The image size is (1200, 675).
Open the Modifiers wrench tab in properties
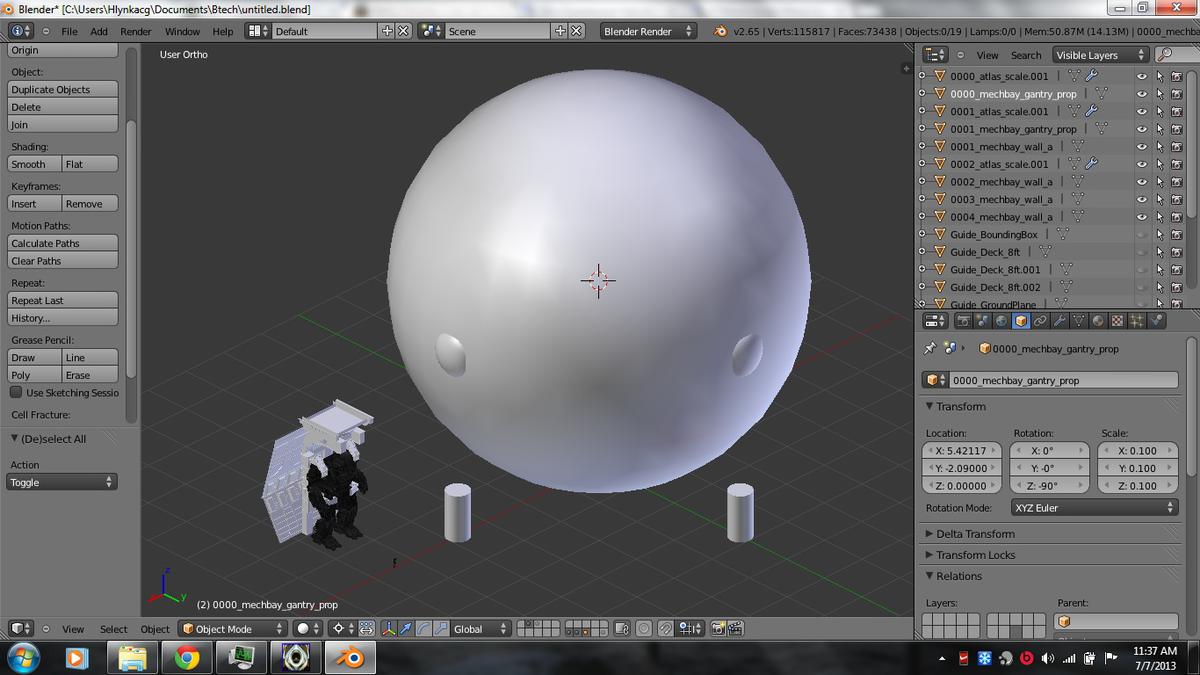(1059, 321)
